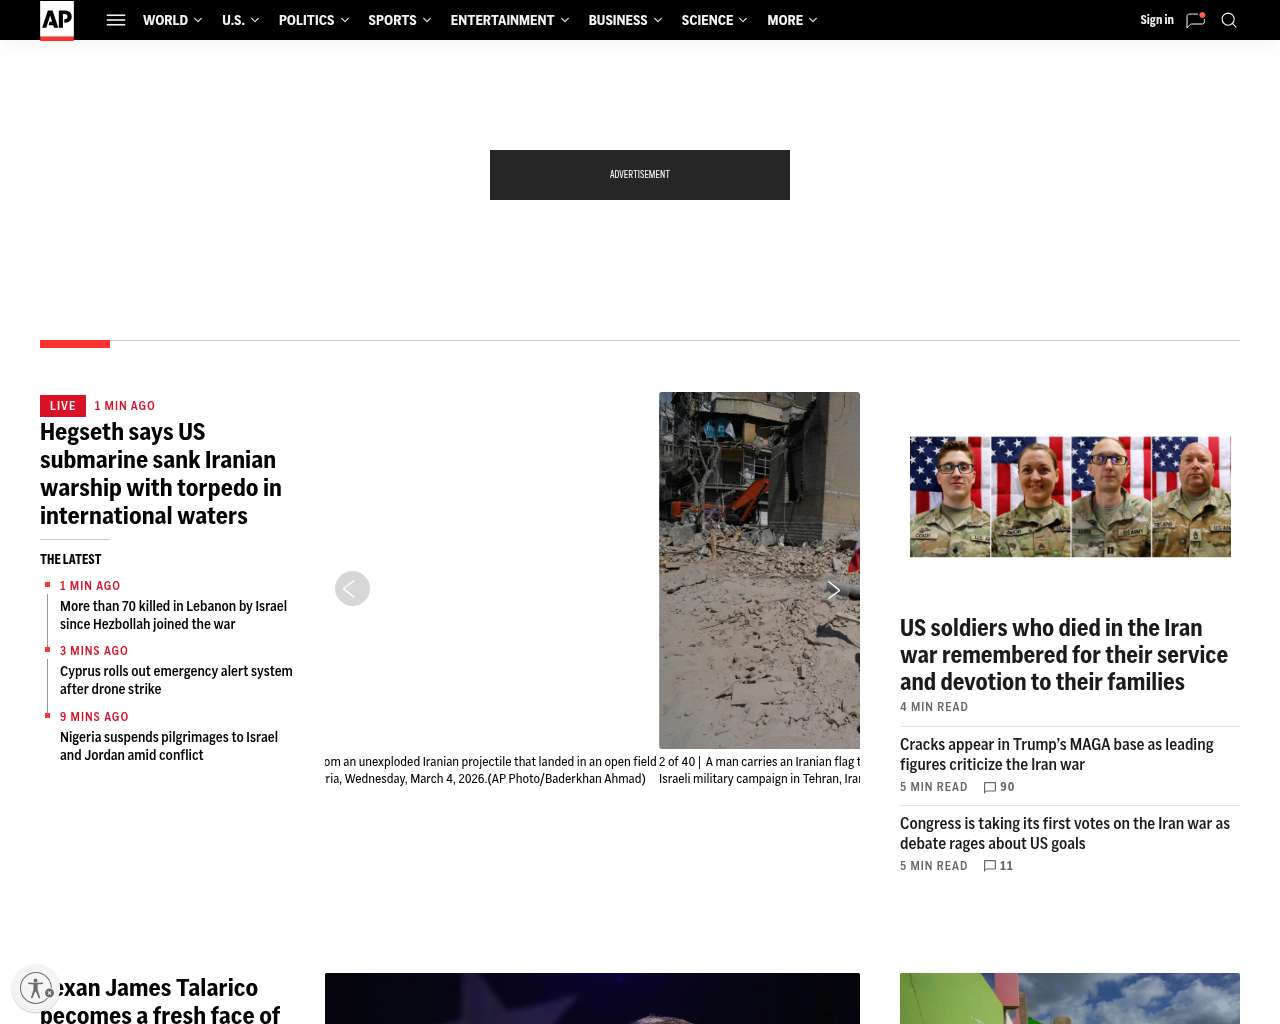Click the four soldiers photo thumbnail
This screenshot has height=1024, width=1280.
1070,496
